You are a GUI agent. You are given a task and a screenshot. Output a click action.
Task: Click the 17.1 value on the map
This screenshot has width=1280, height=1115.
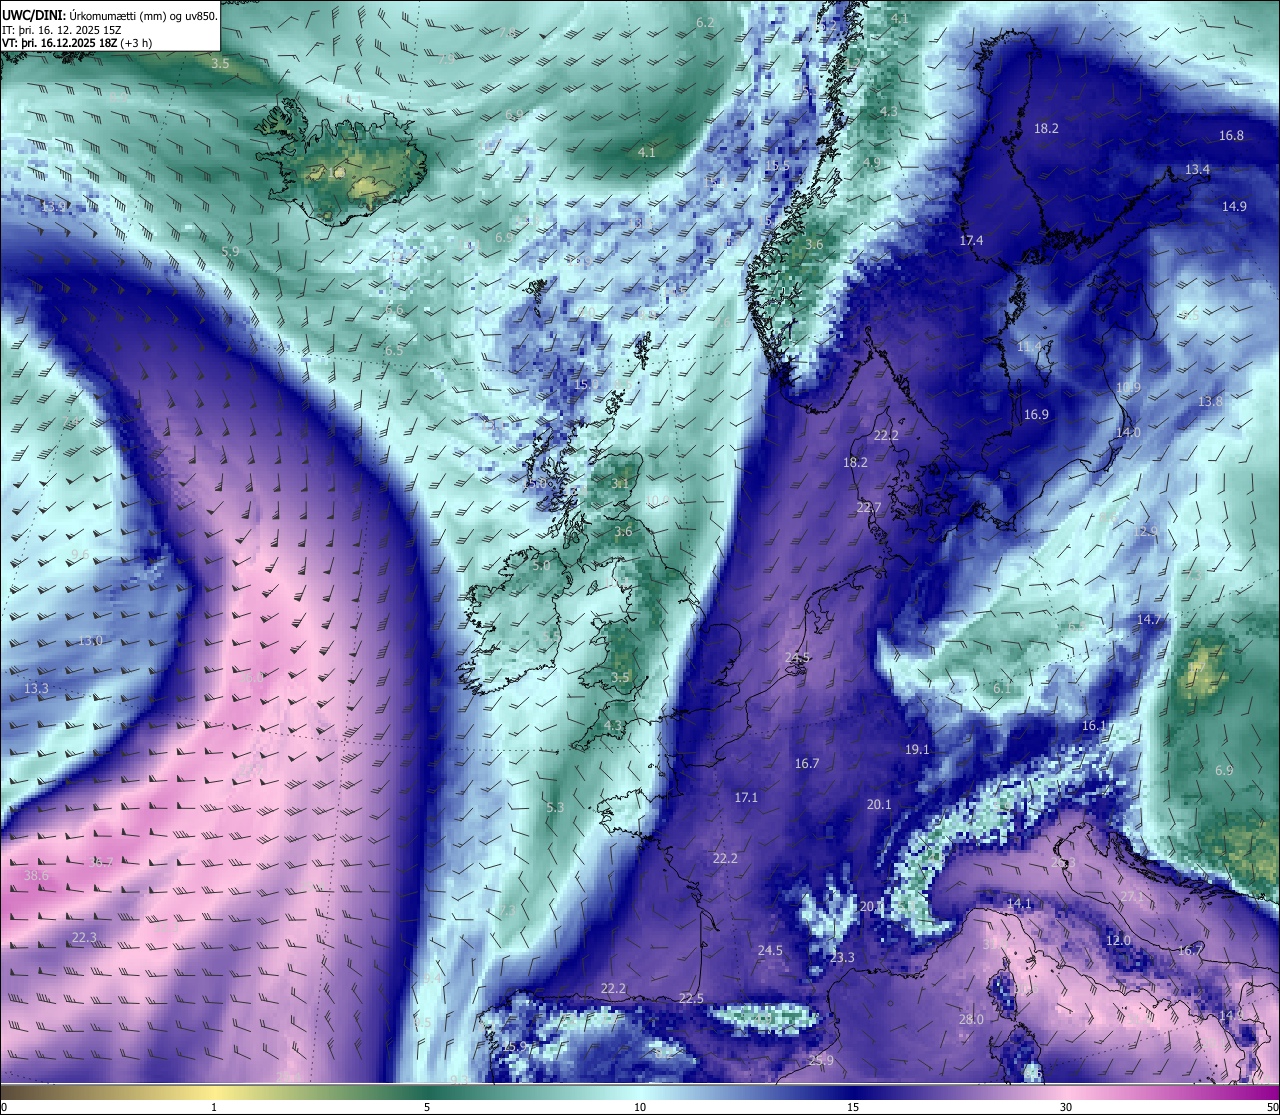click(746, 797)
